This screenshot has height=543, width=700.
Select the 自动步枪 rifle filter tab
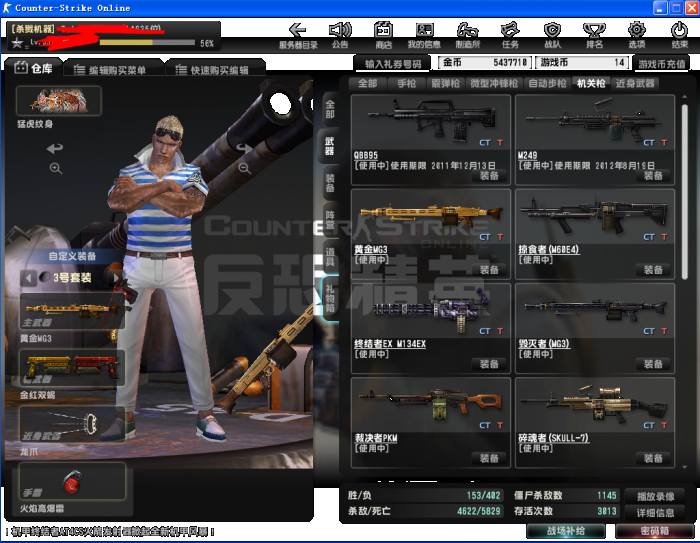tap(547, 84)
